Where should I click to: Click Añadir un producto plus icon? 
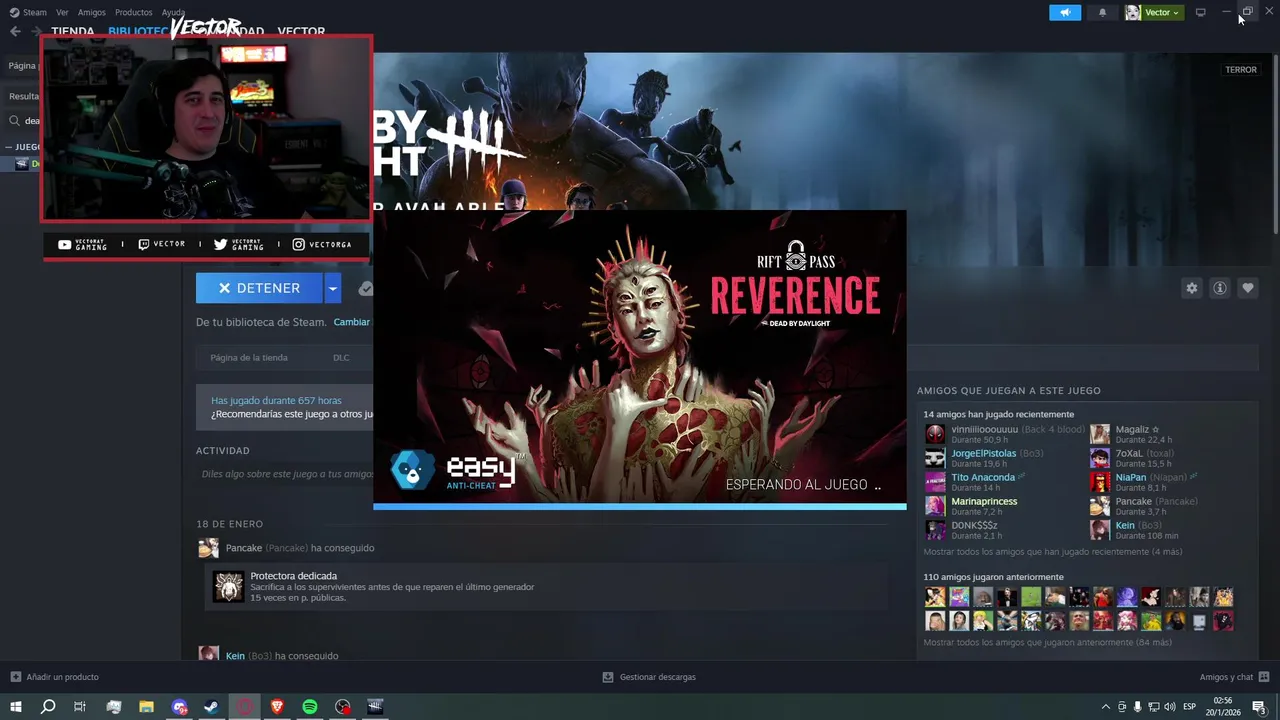[x=15, y=677]
